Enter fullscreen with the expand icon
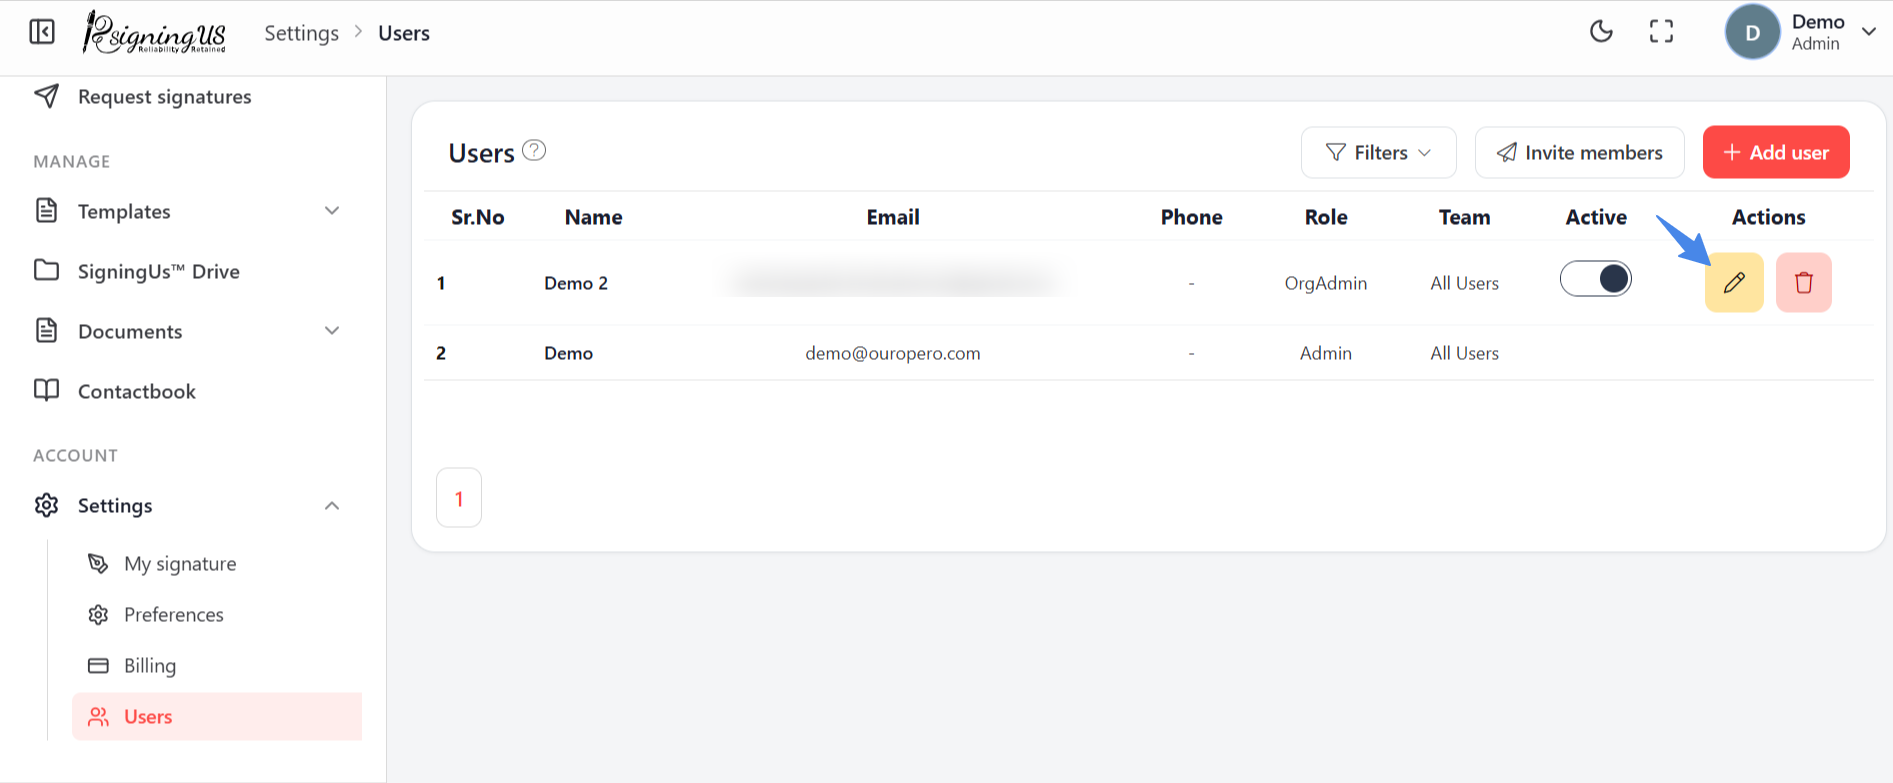The width and height of the screenshot is (1893, 783). click(1661, 32)
